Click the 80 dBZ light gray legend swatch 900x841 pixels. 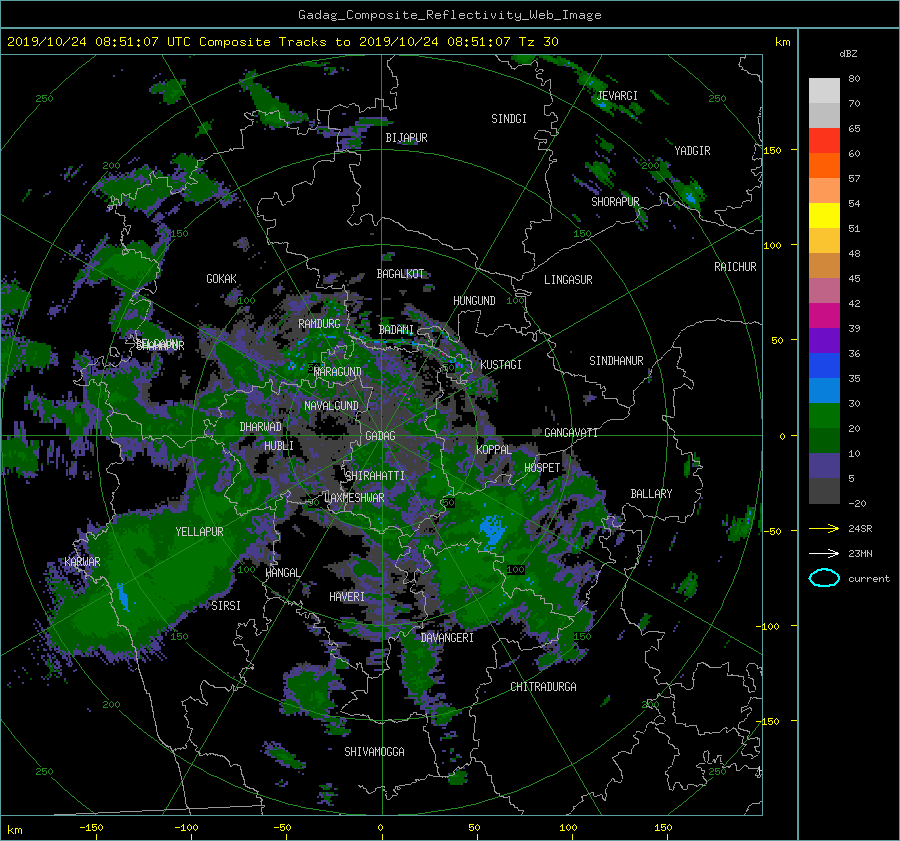(x=824, y=90)
